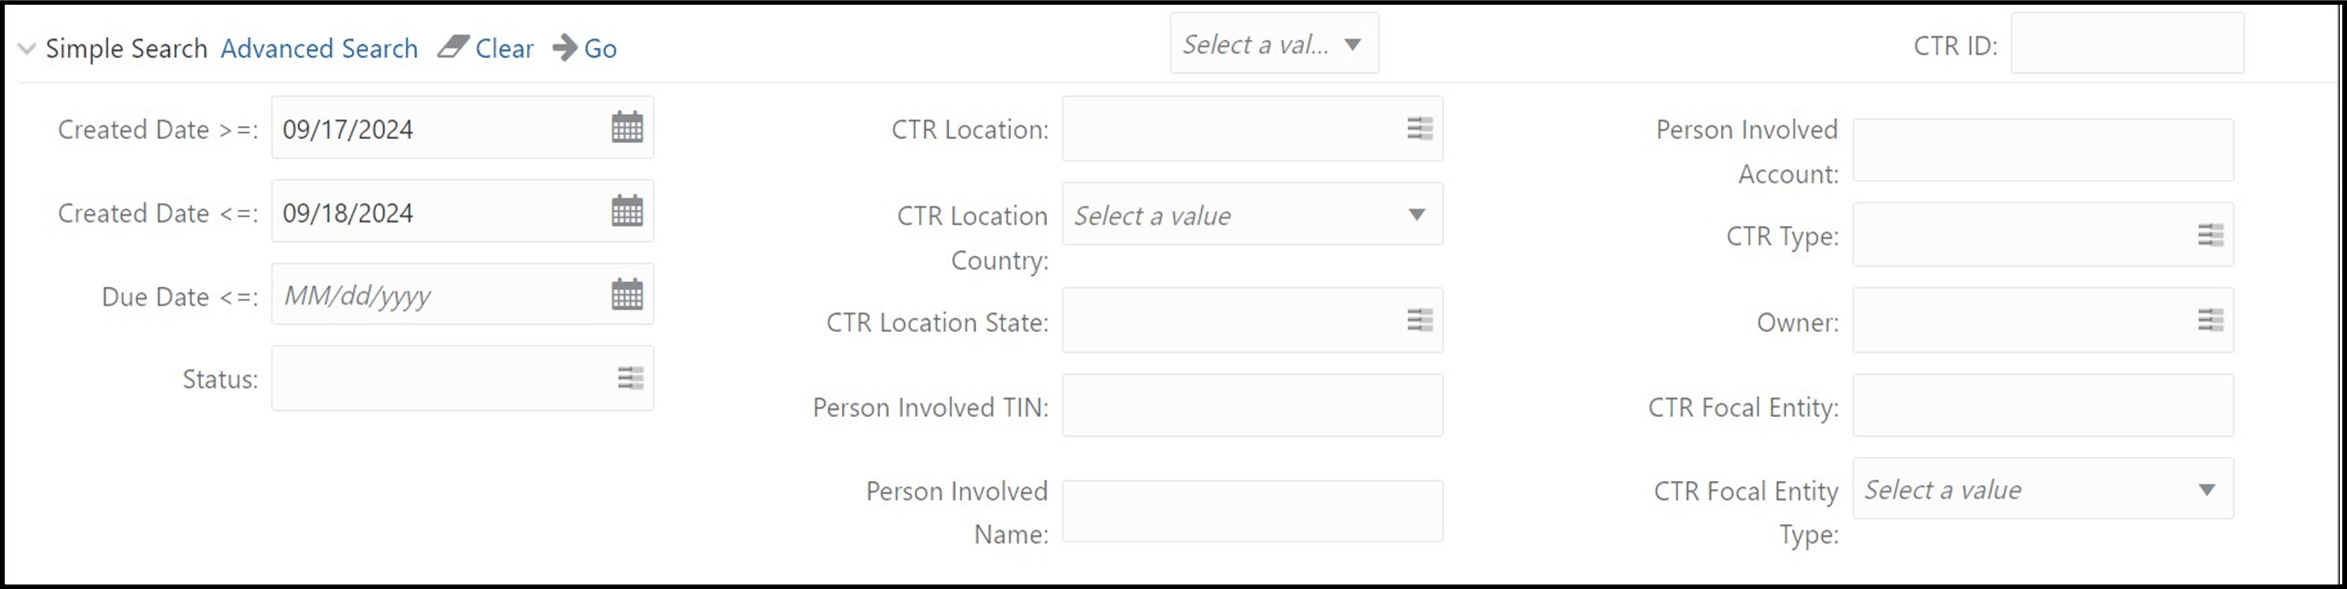Open the CTR Location Country dropdown
Image resolution: width=2347 pixels, height=589 pixels.
tap(1419, 214)
